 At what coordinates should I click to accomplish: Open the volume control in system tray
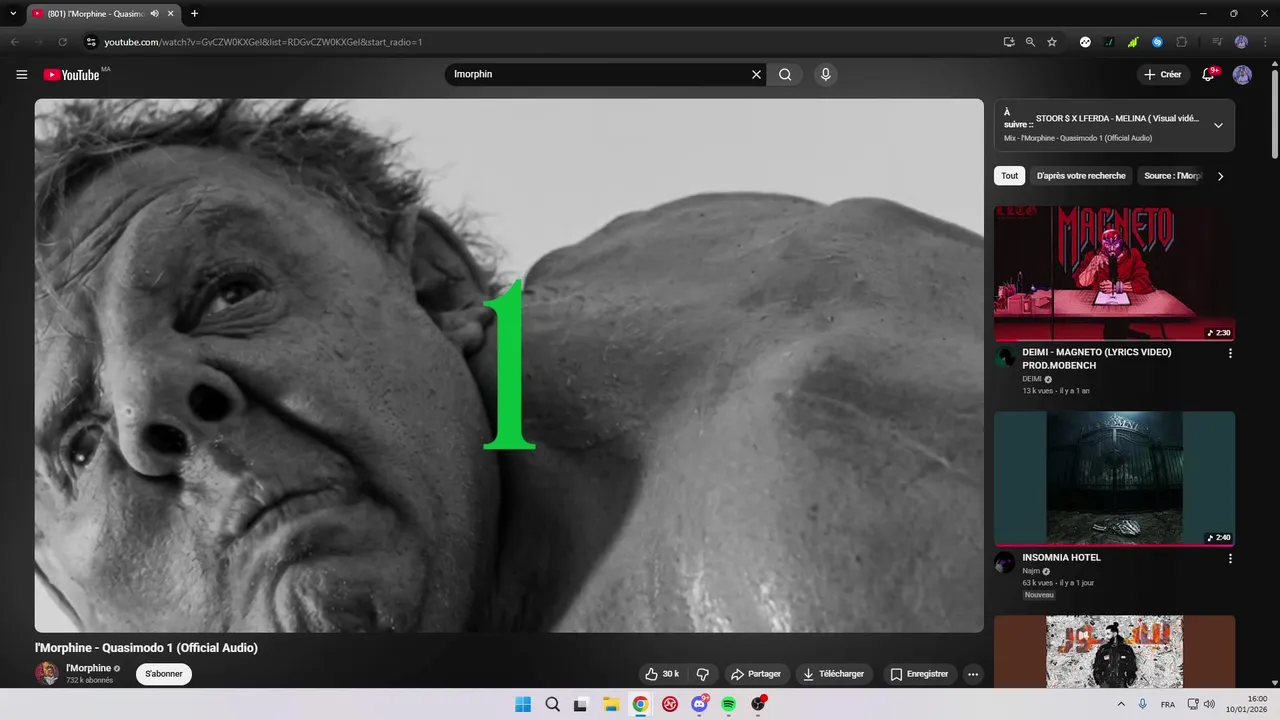(1209, 704)
